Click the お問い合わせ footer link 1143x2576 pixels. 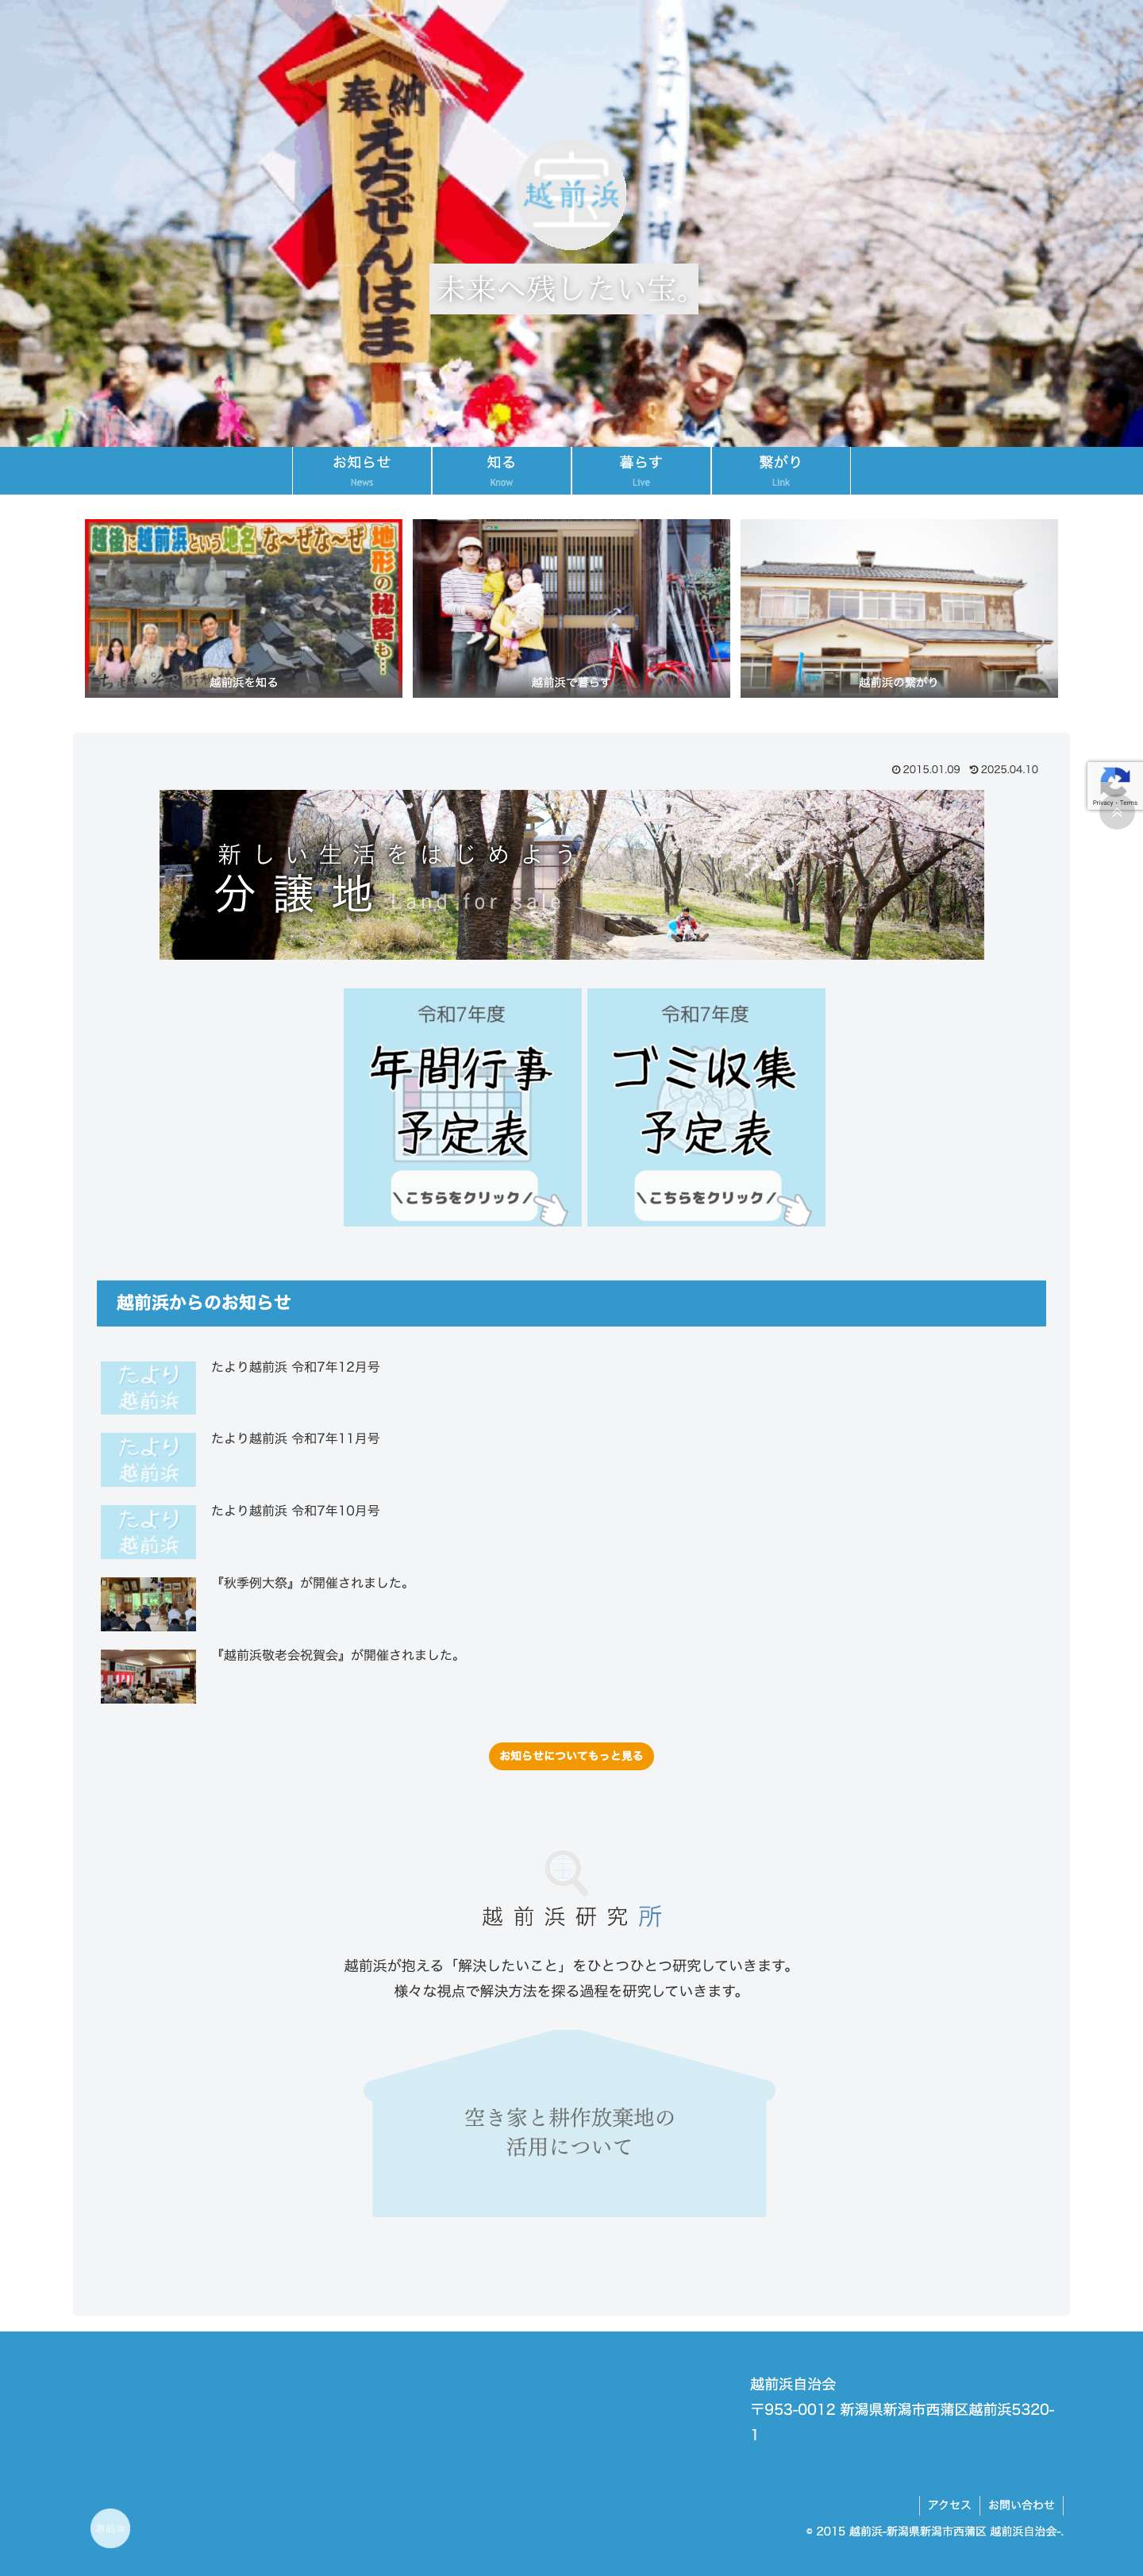point(1021,2505)
